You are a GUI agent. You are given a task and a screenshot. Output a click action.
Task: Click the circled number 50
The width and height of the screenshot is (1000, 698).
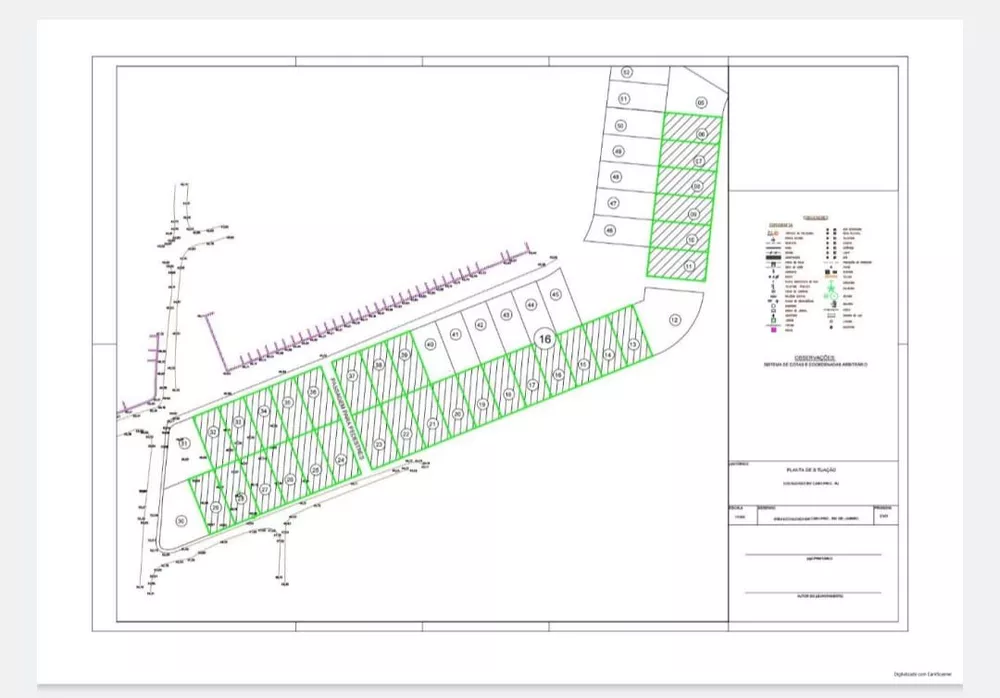[621, 126]
